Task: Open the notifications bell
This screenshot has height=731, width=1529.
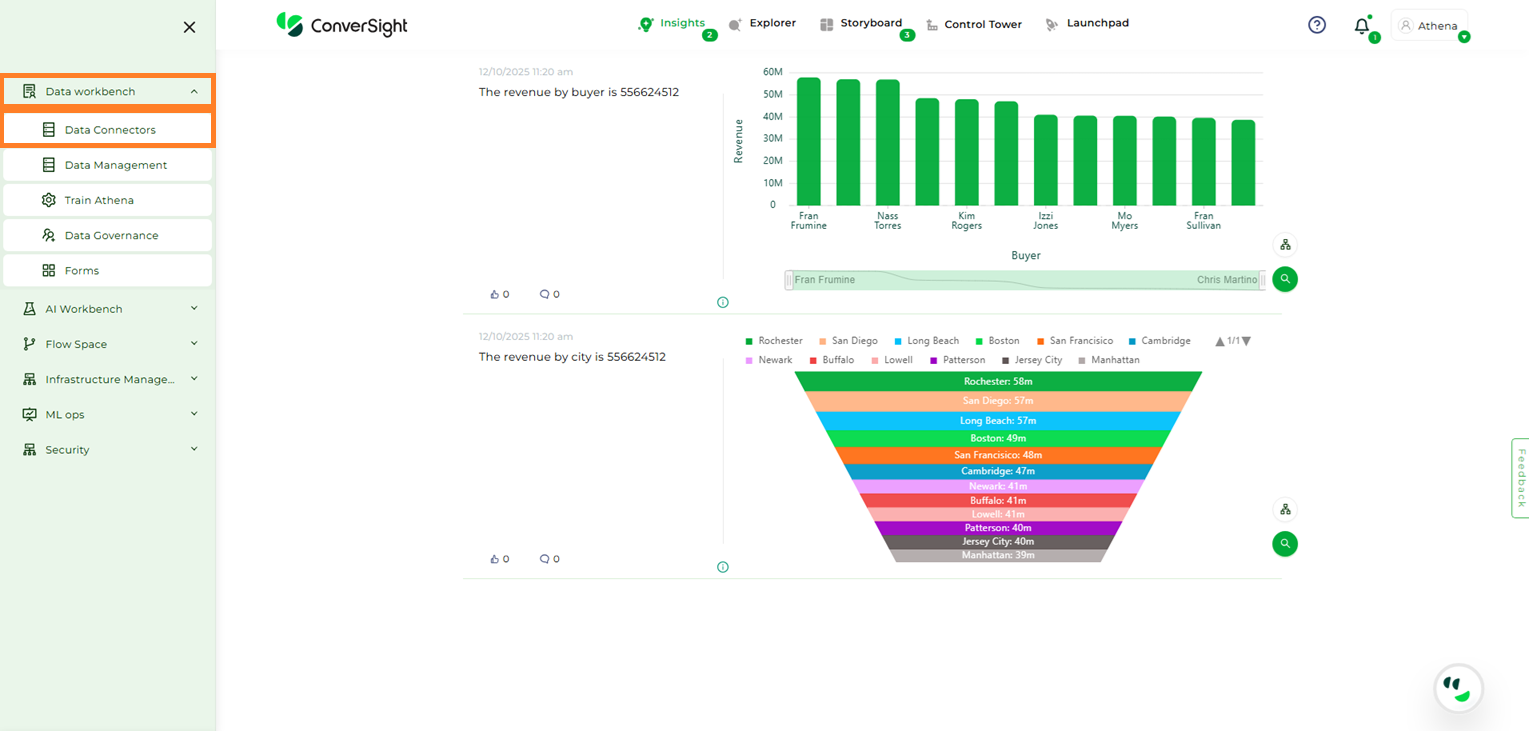Action: [1361, 26]
